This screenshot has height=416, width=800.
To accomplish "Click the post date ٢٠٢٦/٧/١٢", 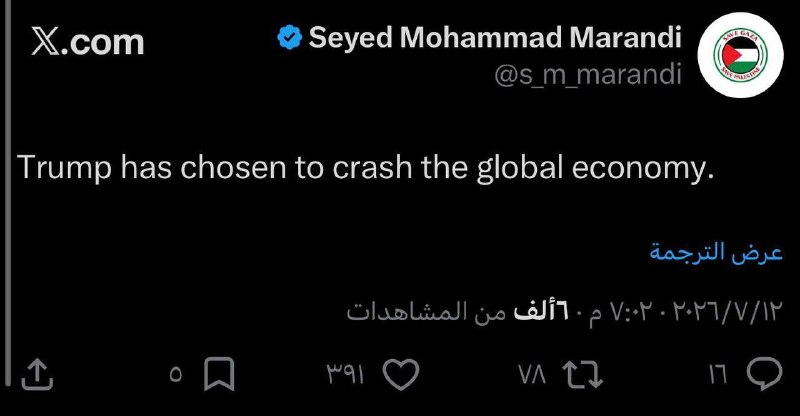I will [728, 311].
